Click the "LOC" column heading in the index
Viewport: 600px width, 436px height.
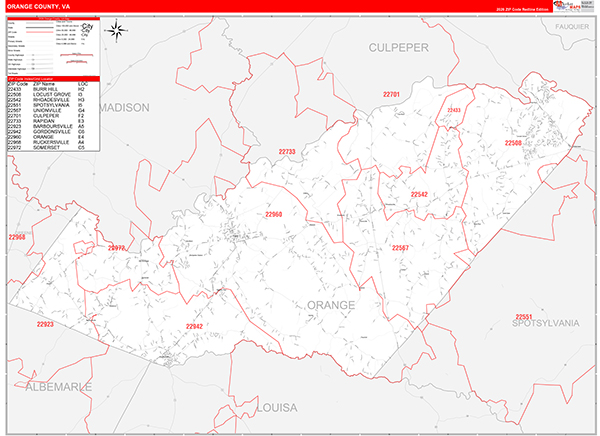(83, 84)
